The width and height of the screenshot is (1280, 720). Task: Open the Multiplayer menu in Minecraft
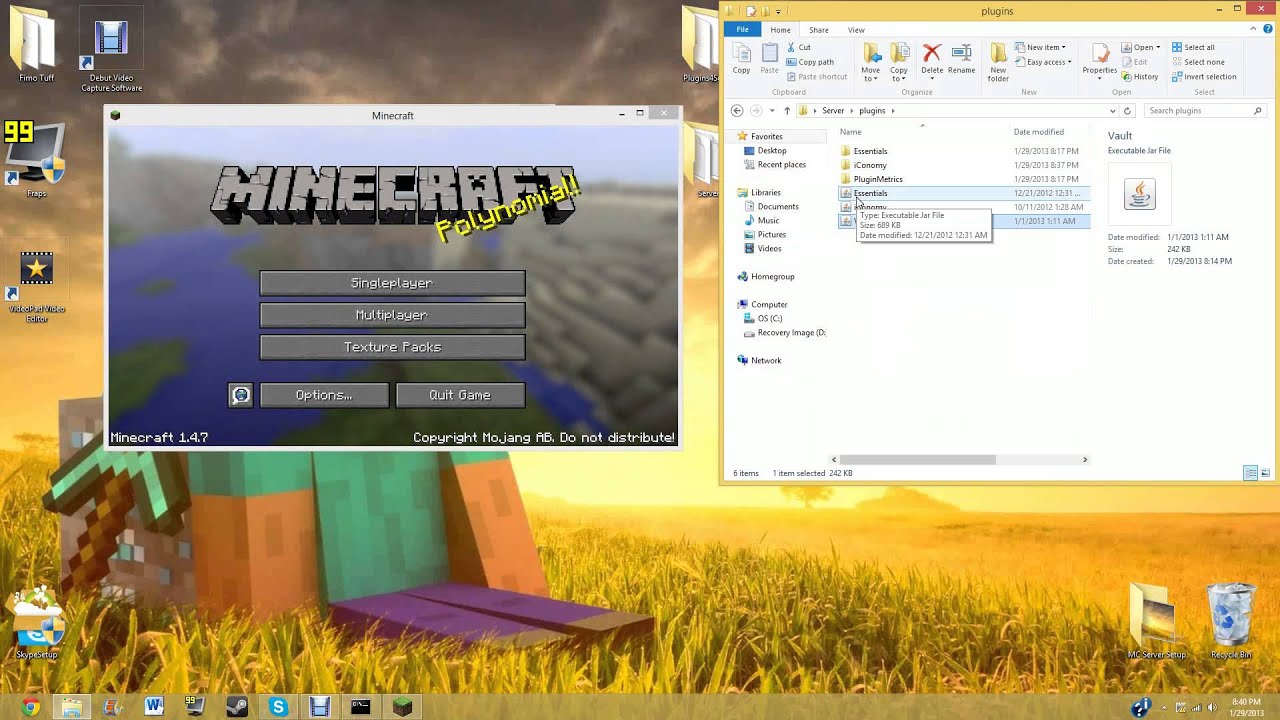point(392,315)
